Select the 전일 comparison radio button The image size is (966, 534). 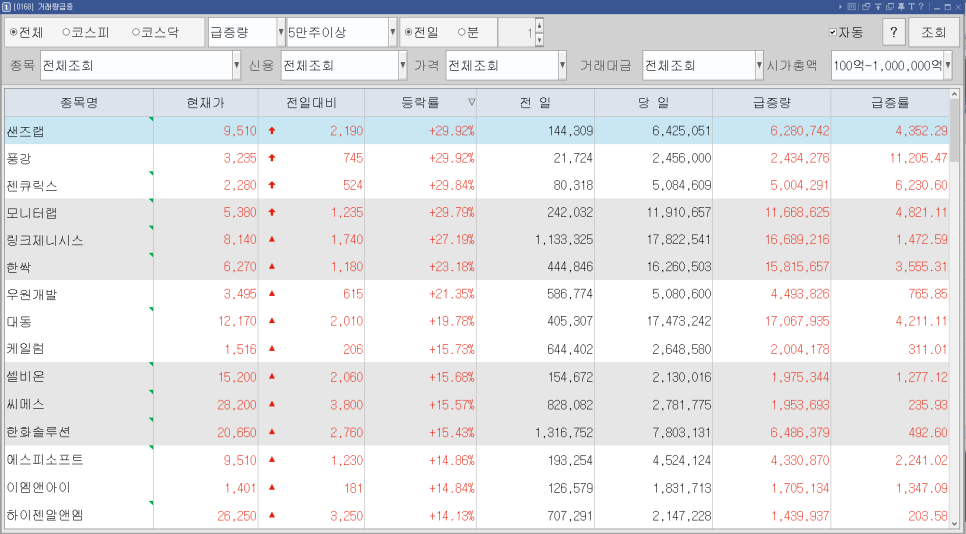(x=408, y=32)
